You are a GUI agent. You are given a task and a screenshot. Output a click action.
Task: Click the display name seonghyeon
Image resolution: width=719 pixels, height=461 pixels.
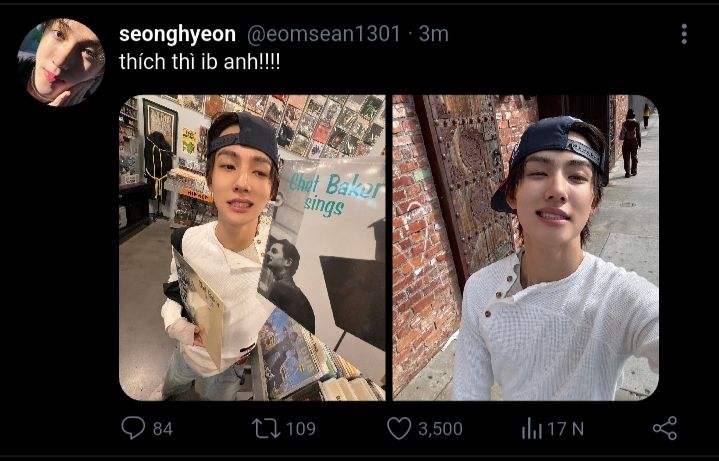[177, 34]
